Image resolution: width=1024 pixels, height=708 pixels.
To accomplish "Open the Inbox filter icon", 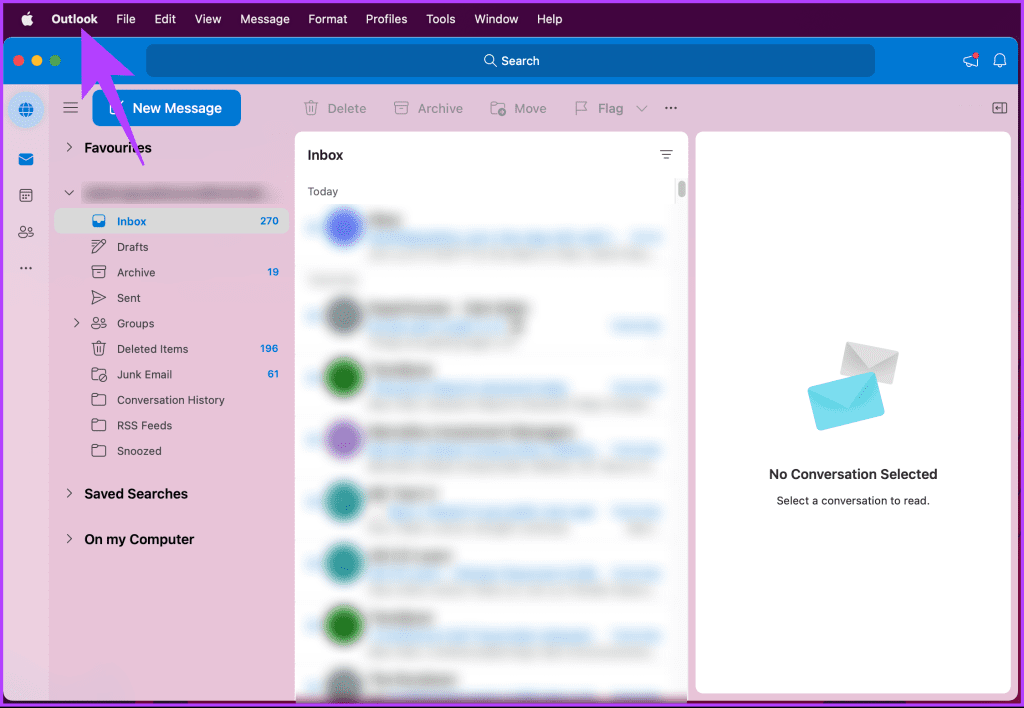I will 665,155.
